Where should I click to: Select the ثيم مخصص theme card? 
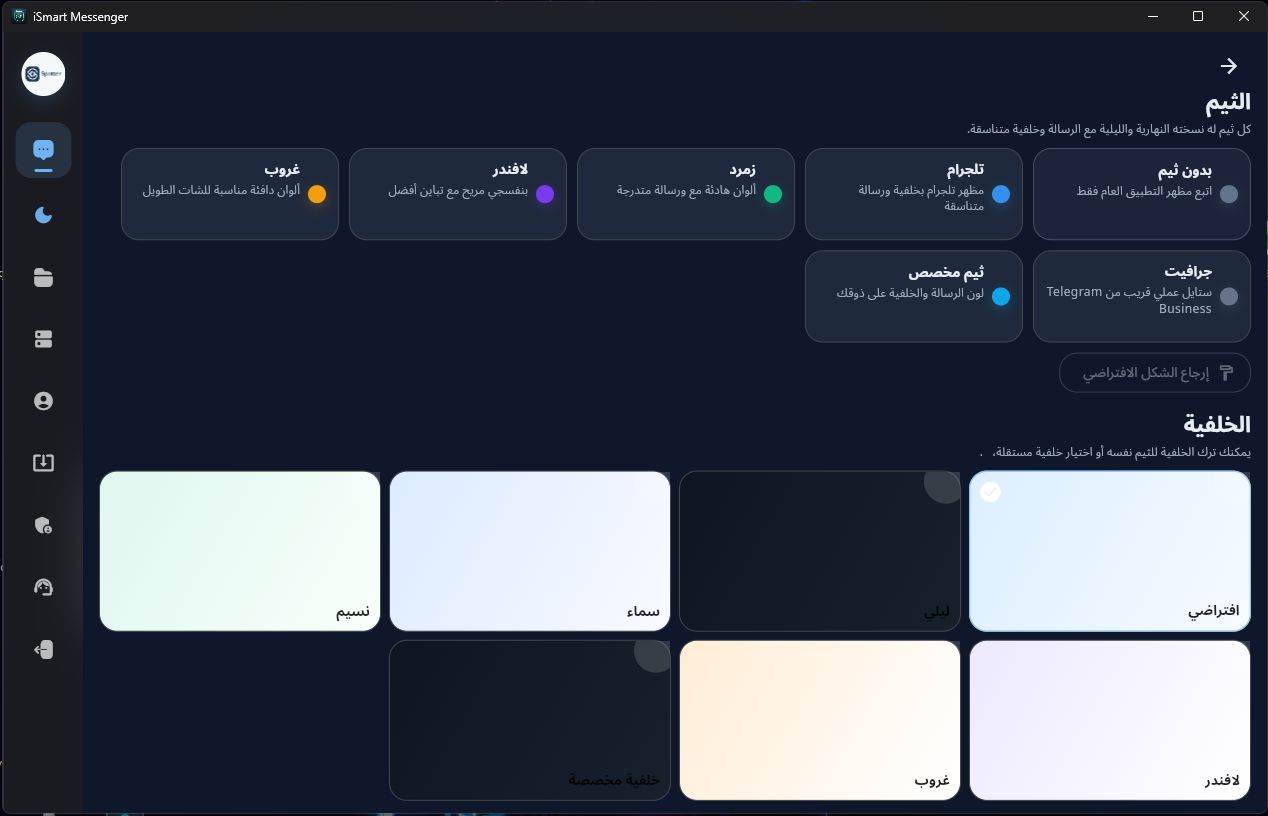coord(913,296)
